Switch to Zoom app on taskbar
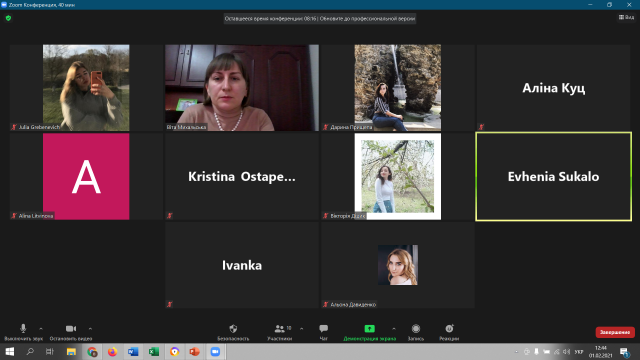 (x=215, y=351)
